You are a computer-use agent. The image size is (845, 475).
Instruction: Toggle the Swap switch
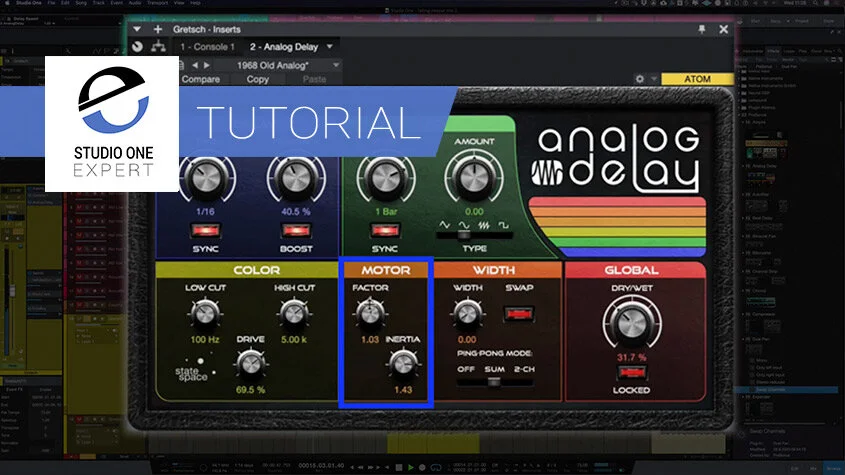coord(518,313)
